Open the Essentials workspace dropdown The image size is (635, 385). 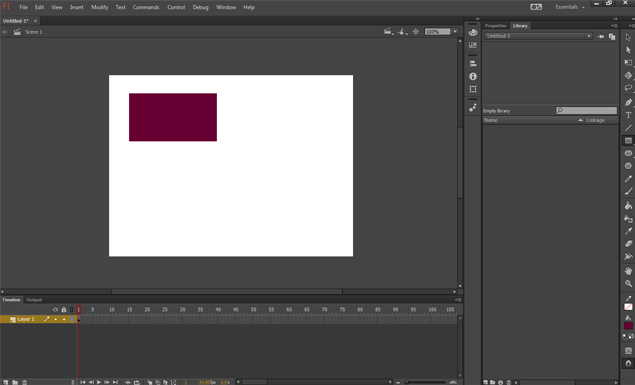pyautogui.click(x=569, y=7)
